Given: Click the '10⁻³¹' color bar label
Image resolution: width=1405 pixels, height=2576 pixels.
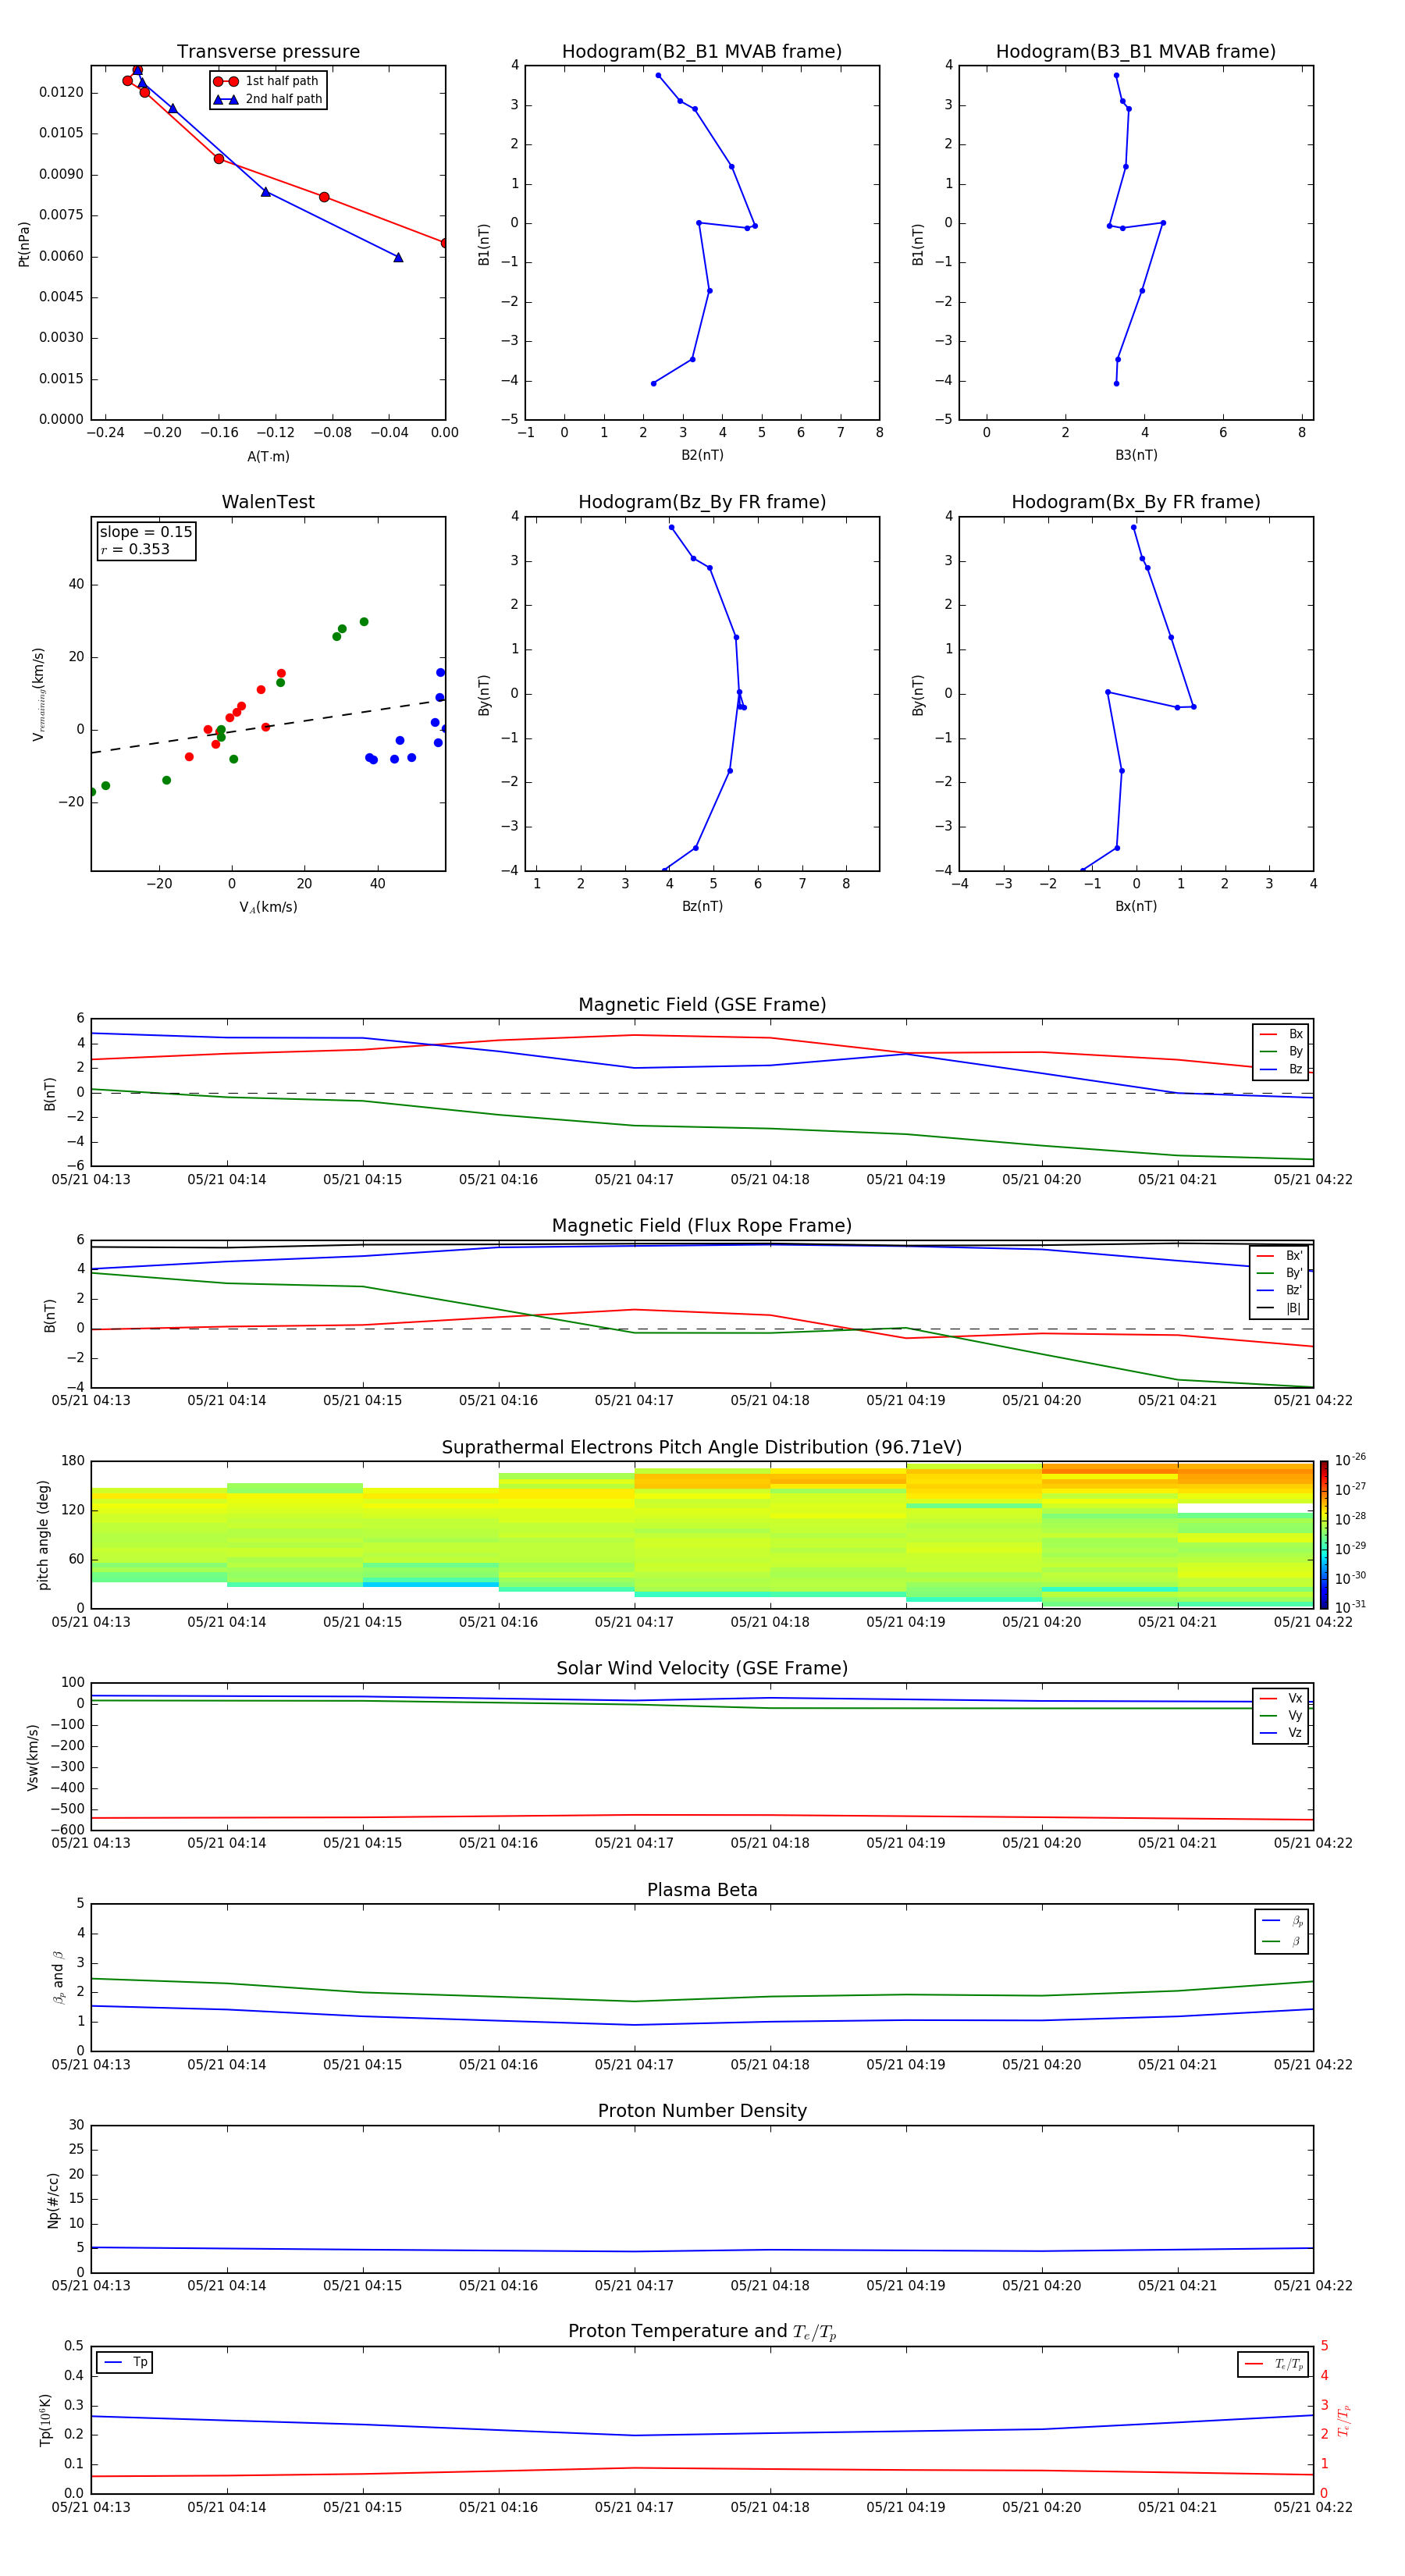Looking at the screenshot, I should 1350,1607.
